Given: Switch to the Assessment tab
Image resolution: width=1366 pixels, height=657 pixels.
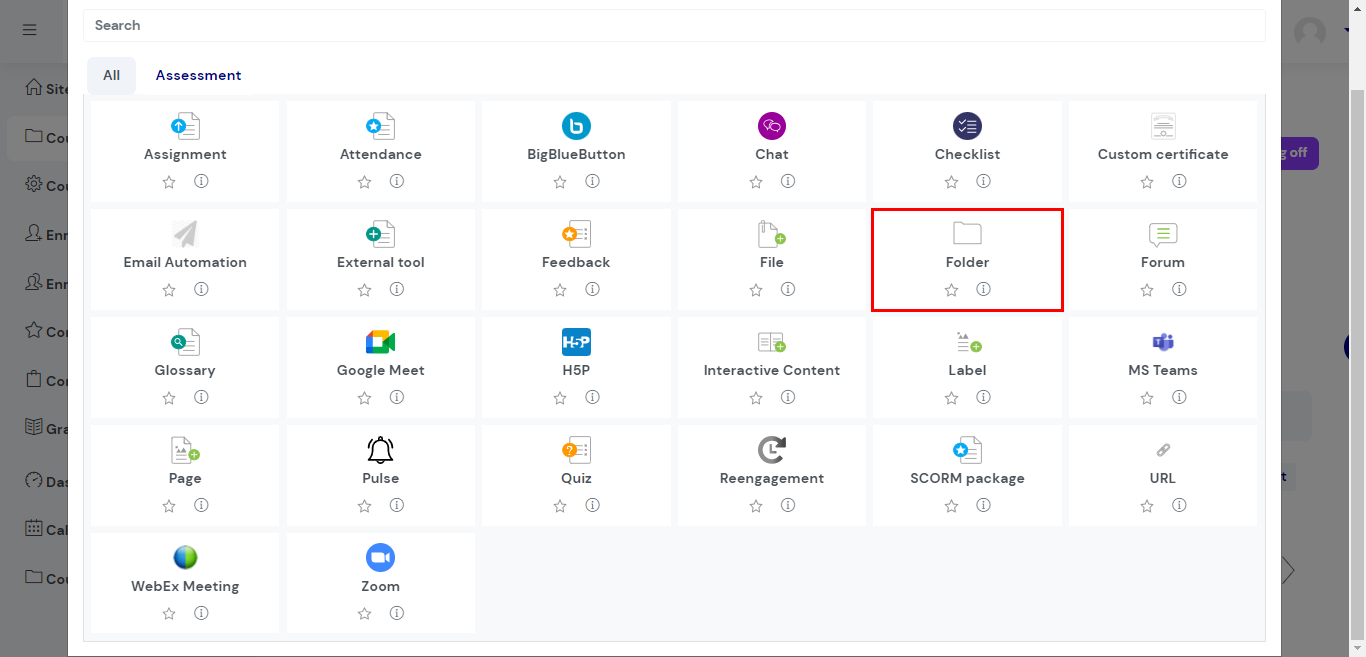Looking at the screenshot, I should (x=198, y=75).
